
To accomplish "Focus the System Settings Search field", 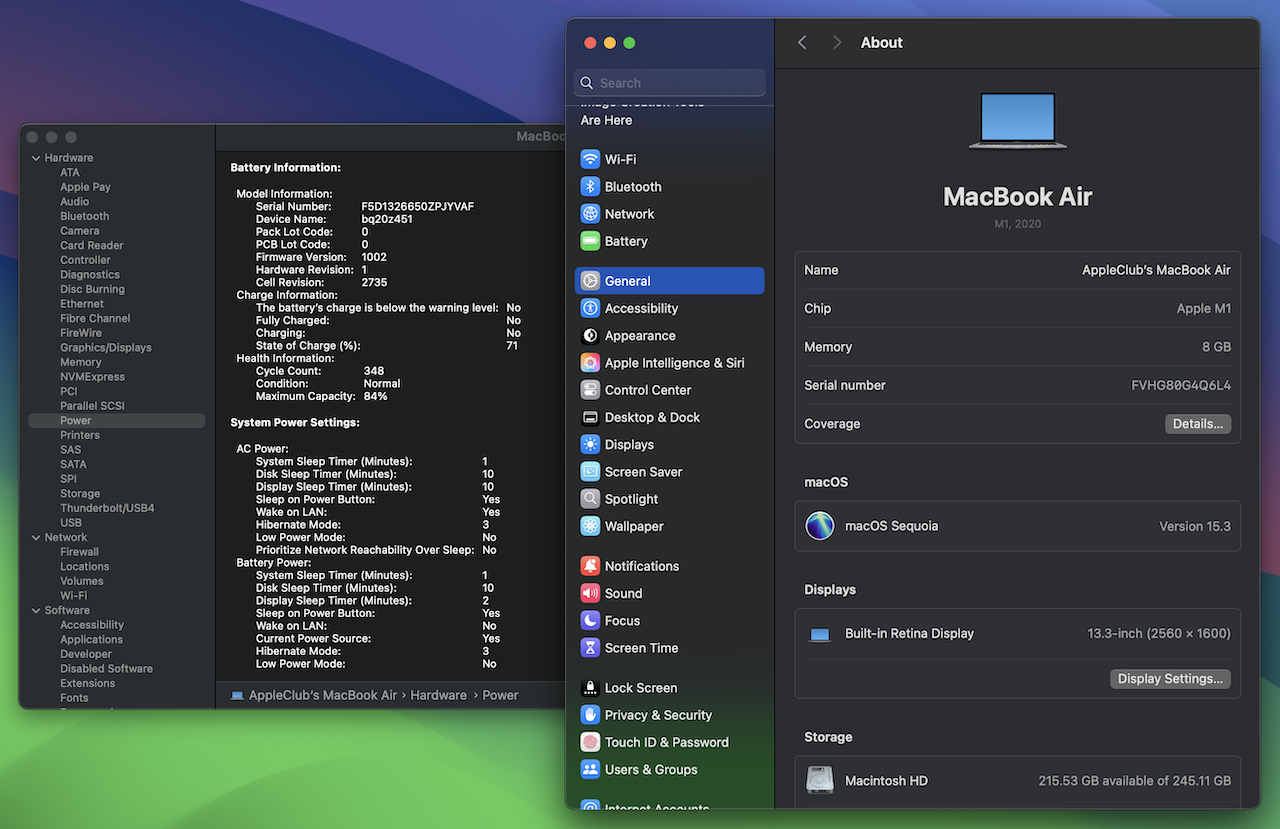I will pos(670,83).
